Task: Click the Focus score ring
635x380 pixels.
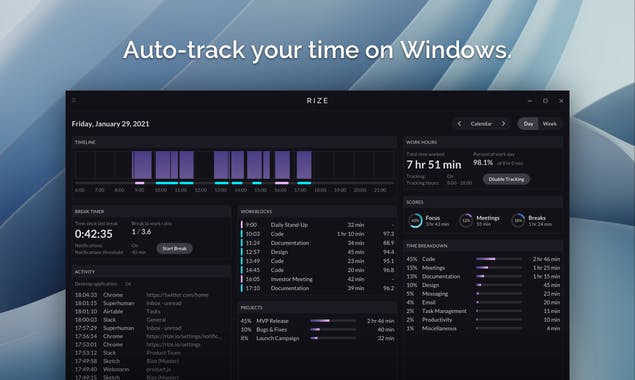Action: (415, 221)
